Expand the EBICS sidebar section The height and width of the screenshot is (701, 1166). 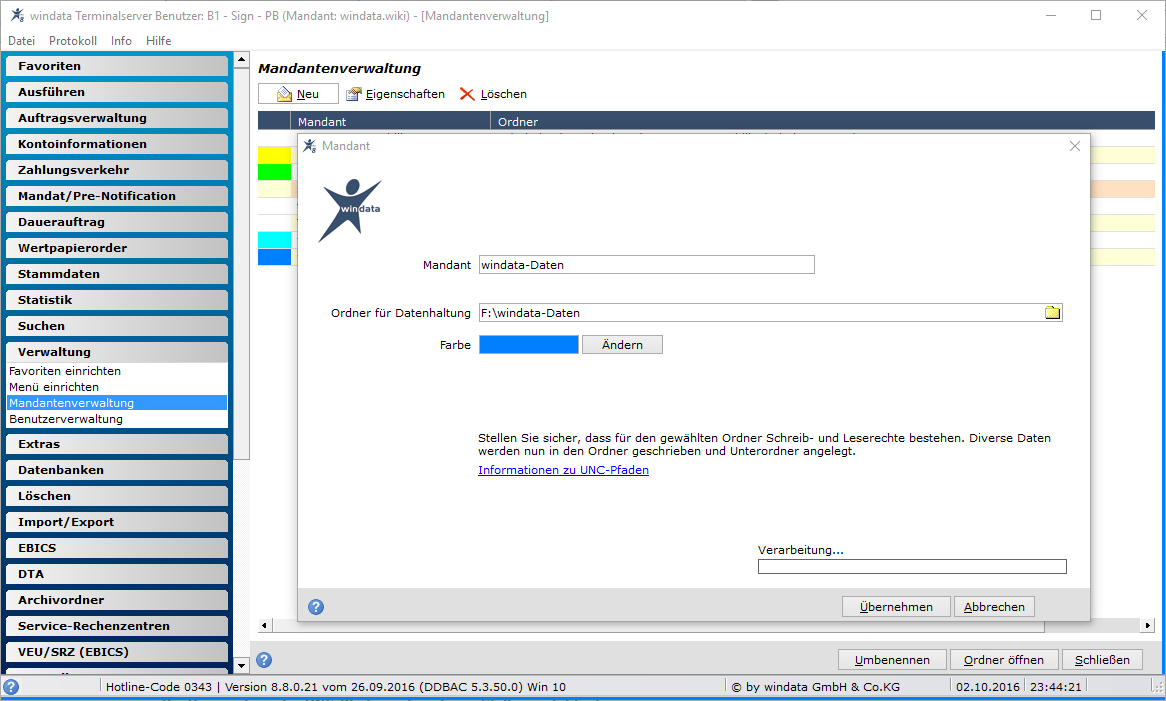(117, 549)
